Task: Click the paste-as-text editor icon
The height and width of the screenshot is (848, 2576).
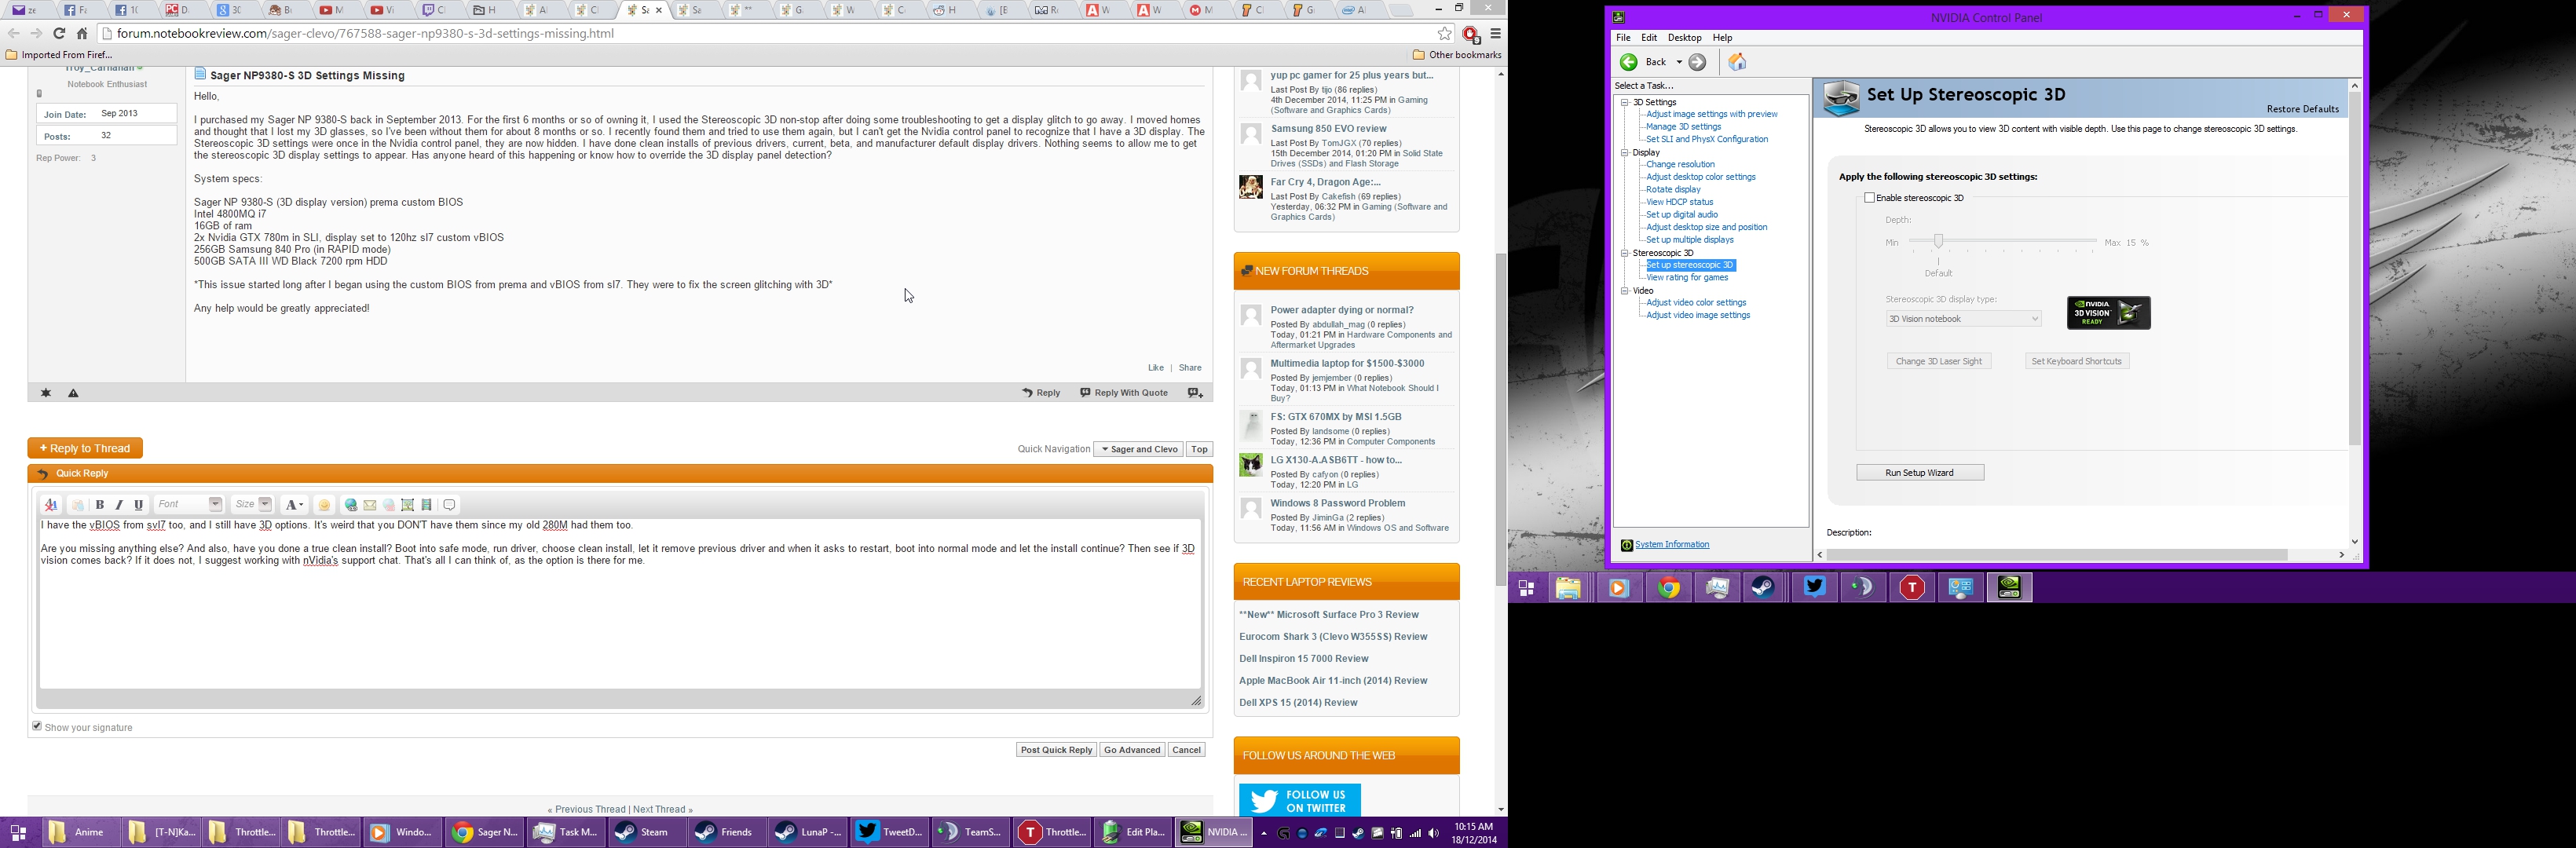Action: tap(77, 505)
